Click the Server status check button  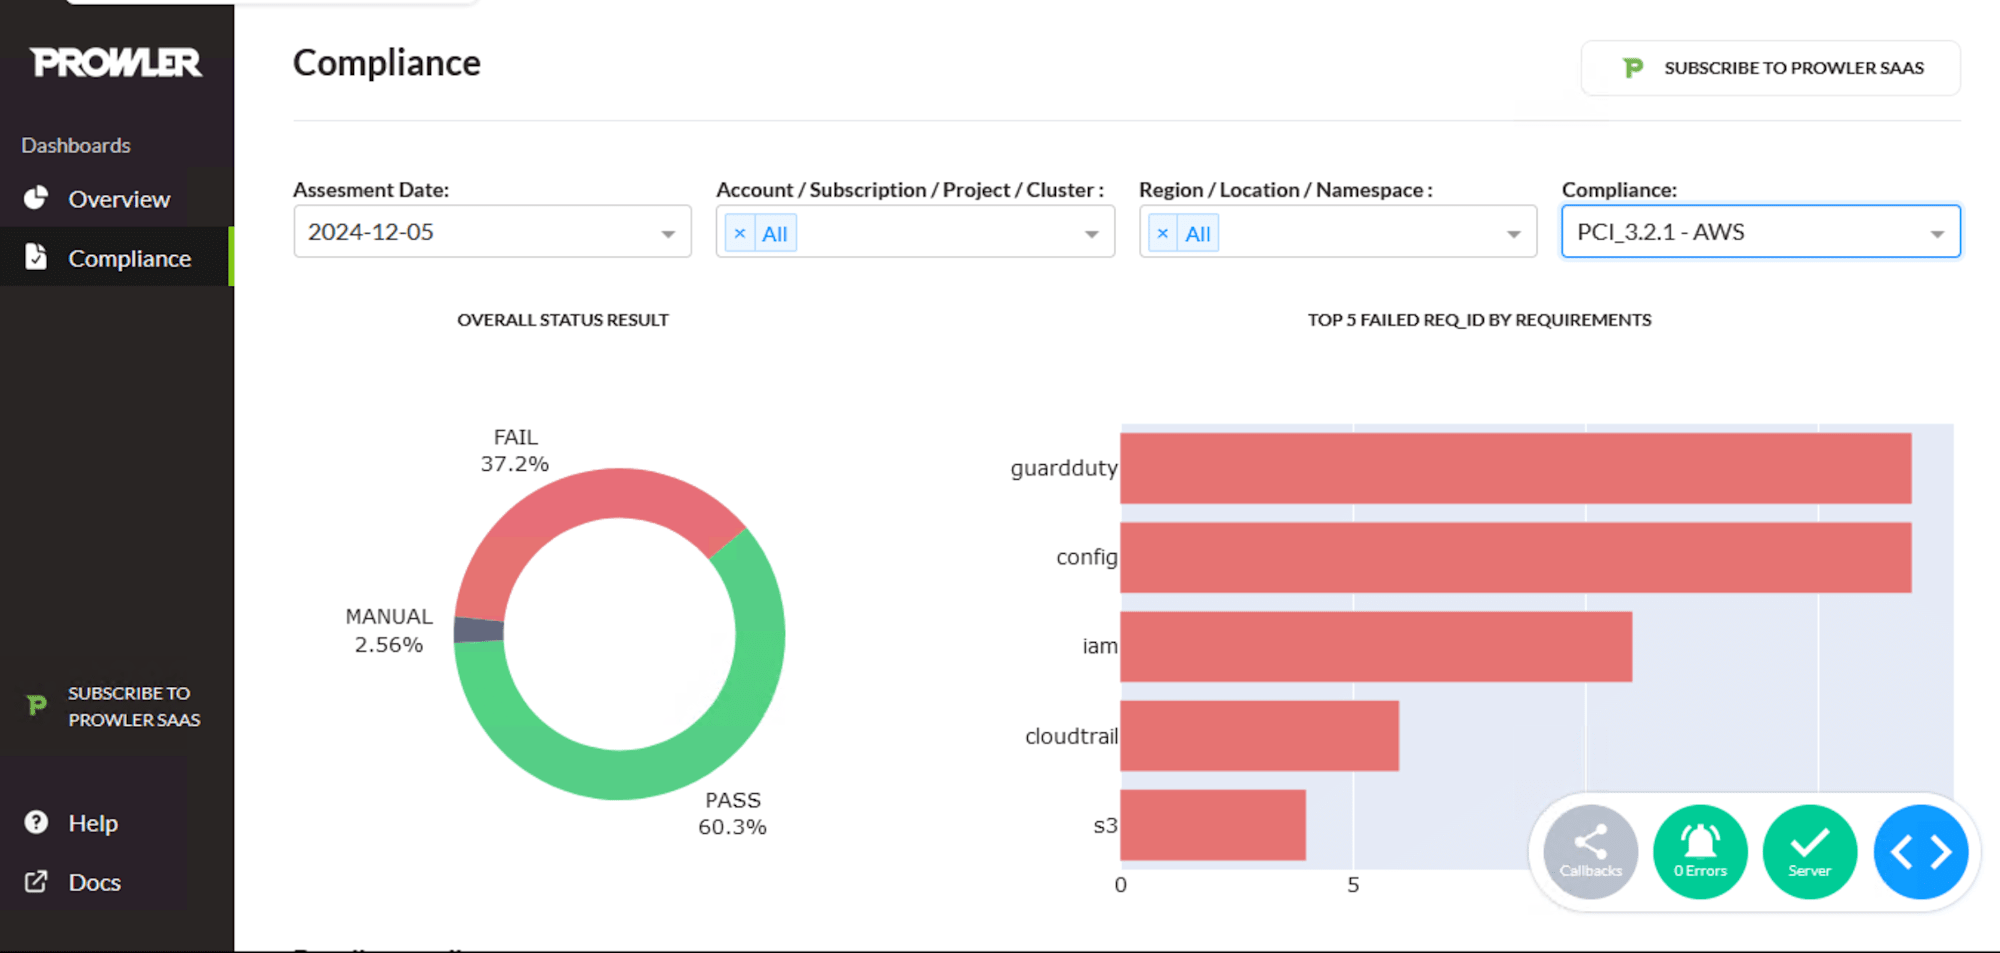pyautogui.click(x=1810, y=852)
